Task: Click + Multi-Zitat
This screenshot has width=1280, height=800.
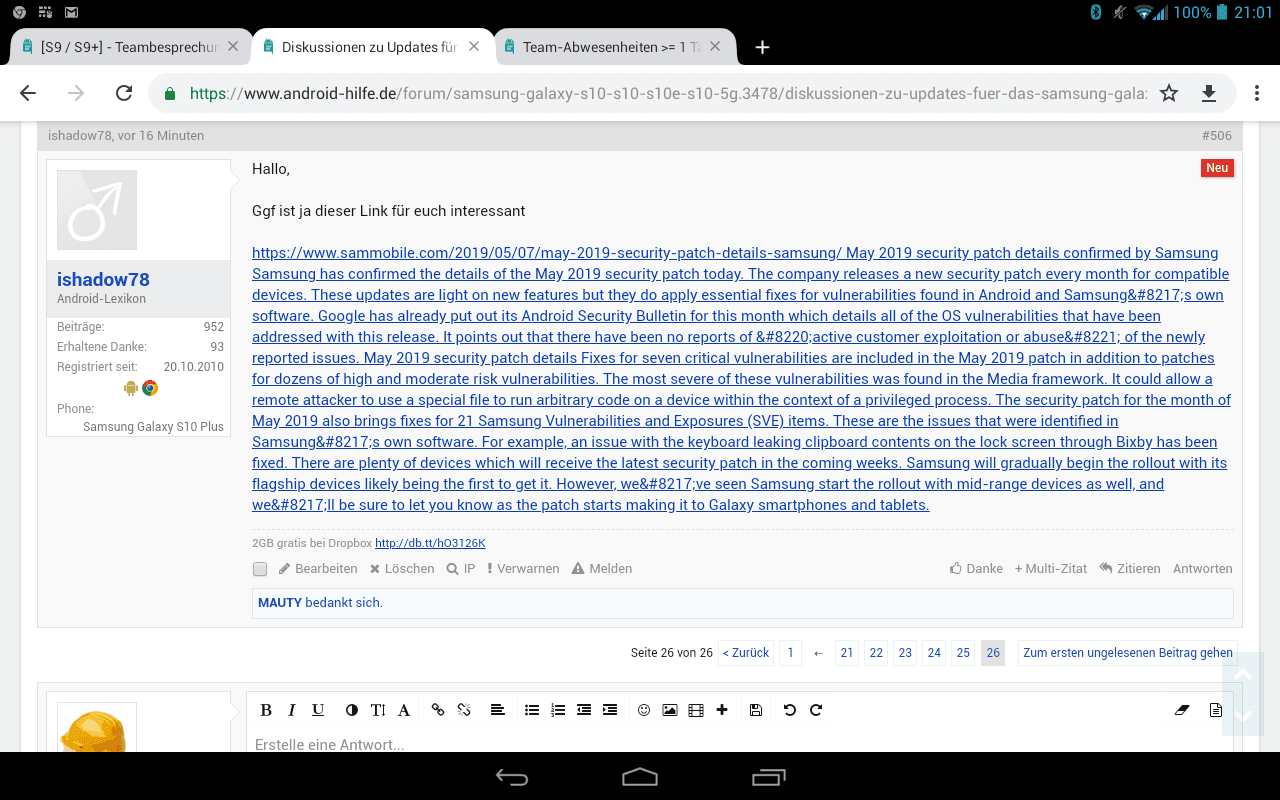Action: tap(1051, 568)
